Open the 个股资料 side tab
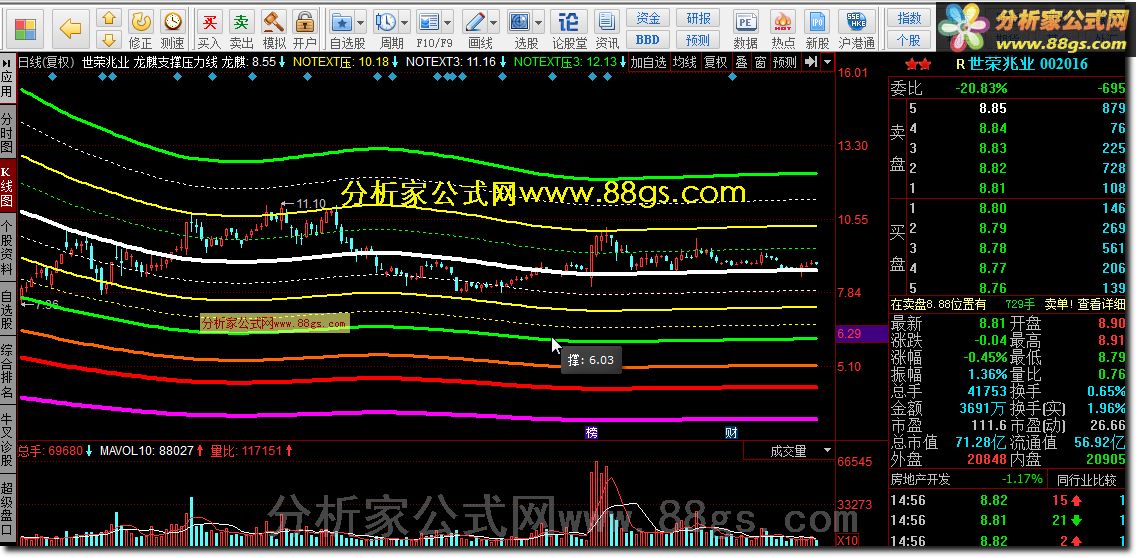This screenshot has height=558, width=1138. 7,247
